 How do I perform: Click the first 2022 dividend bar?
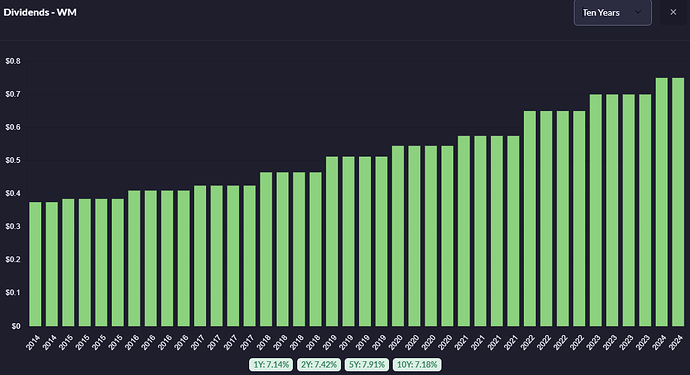pos(530,219)
